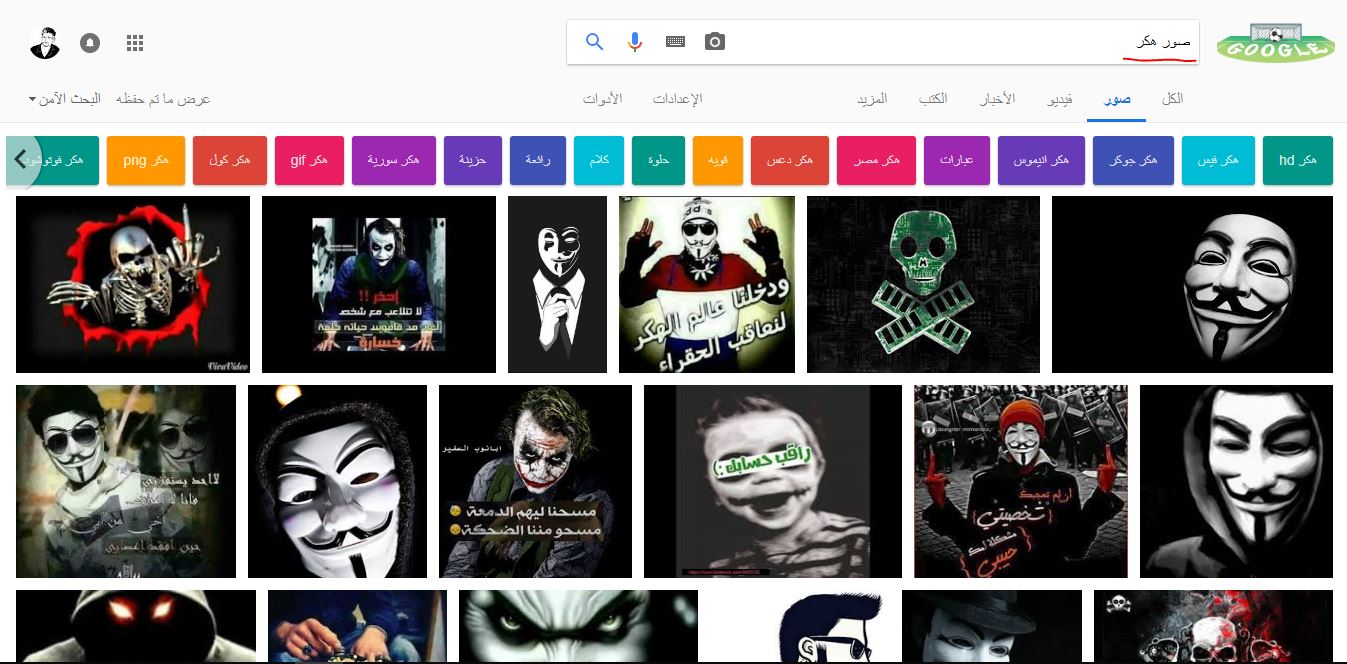Search by image using the camera icon
1347x664 pixels.
[714, 42]
